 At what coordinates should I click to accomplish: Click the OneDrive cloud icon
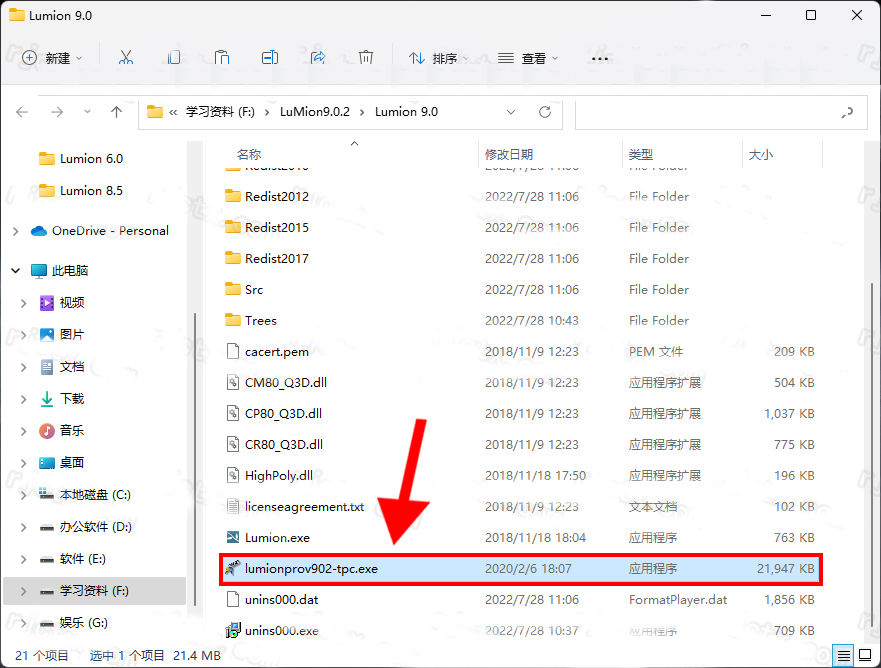coord(39,231)
